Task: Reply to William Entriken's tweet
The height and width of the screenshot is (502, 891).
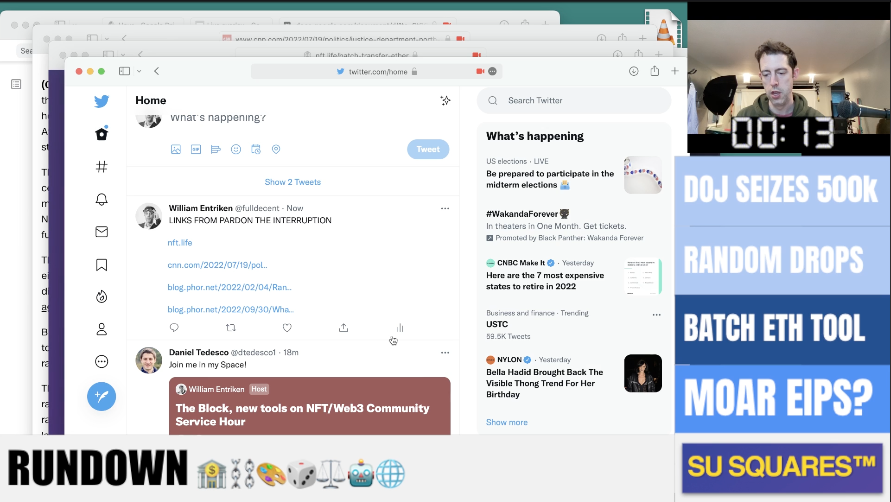Action: click(x=174, y=327)
